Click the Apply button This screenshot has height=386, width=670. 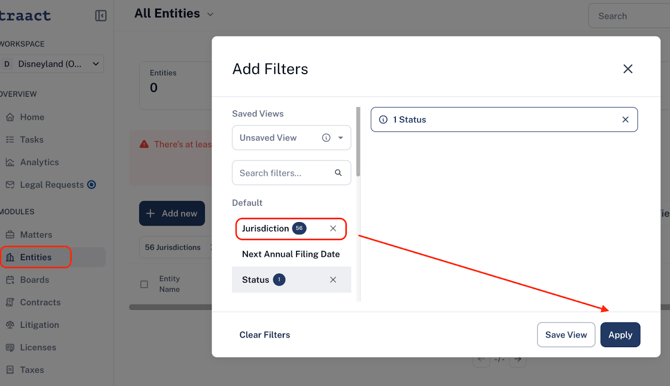[620, 335]
